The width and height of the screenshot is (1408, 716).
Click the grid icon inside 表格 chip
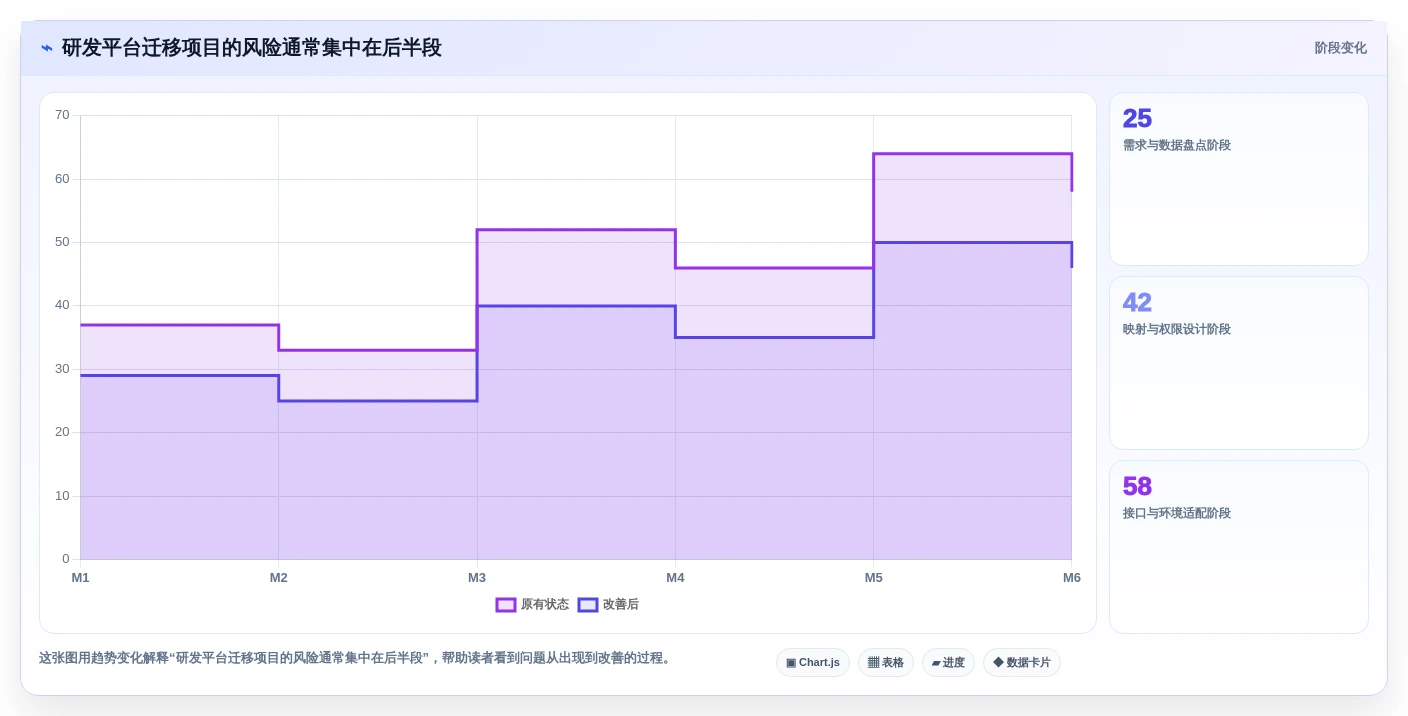click(873, 663)
